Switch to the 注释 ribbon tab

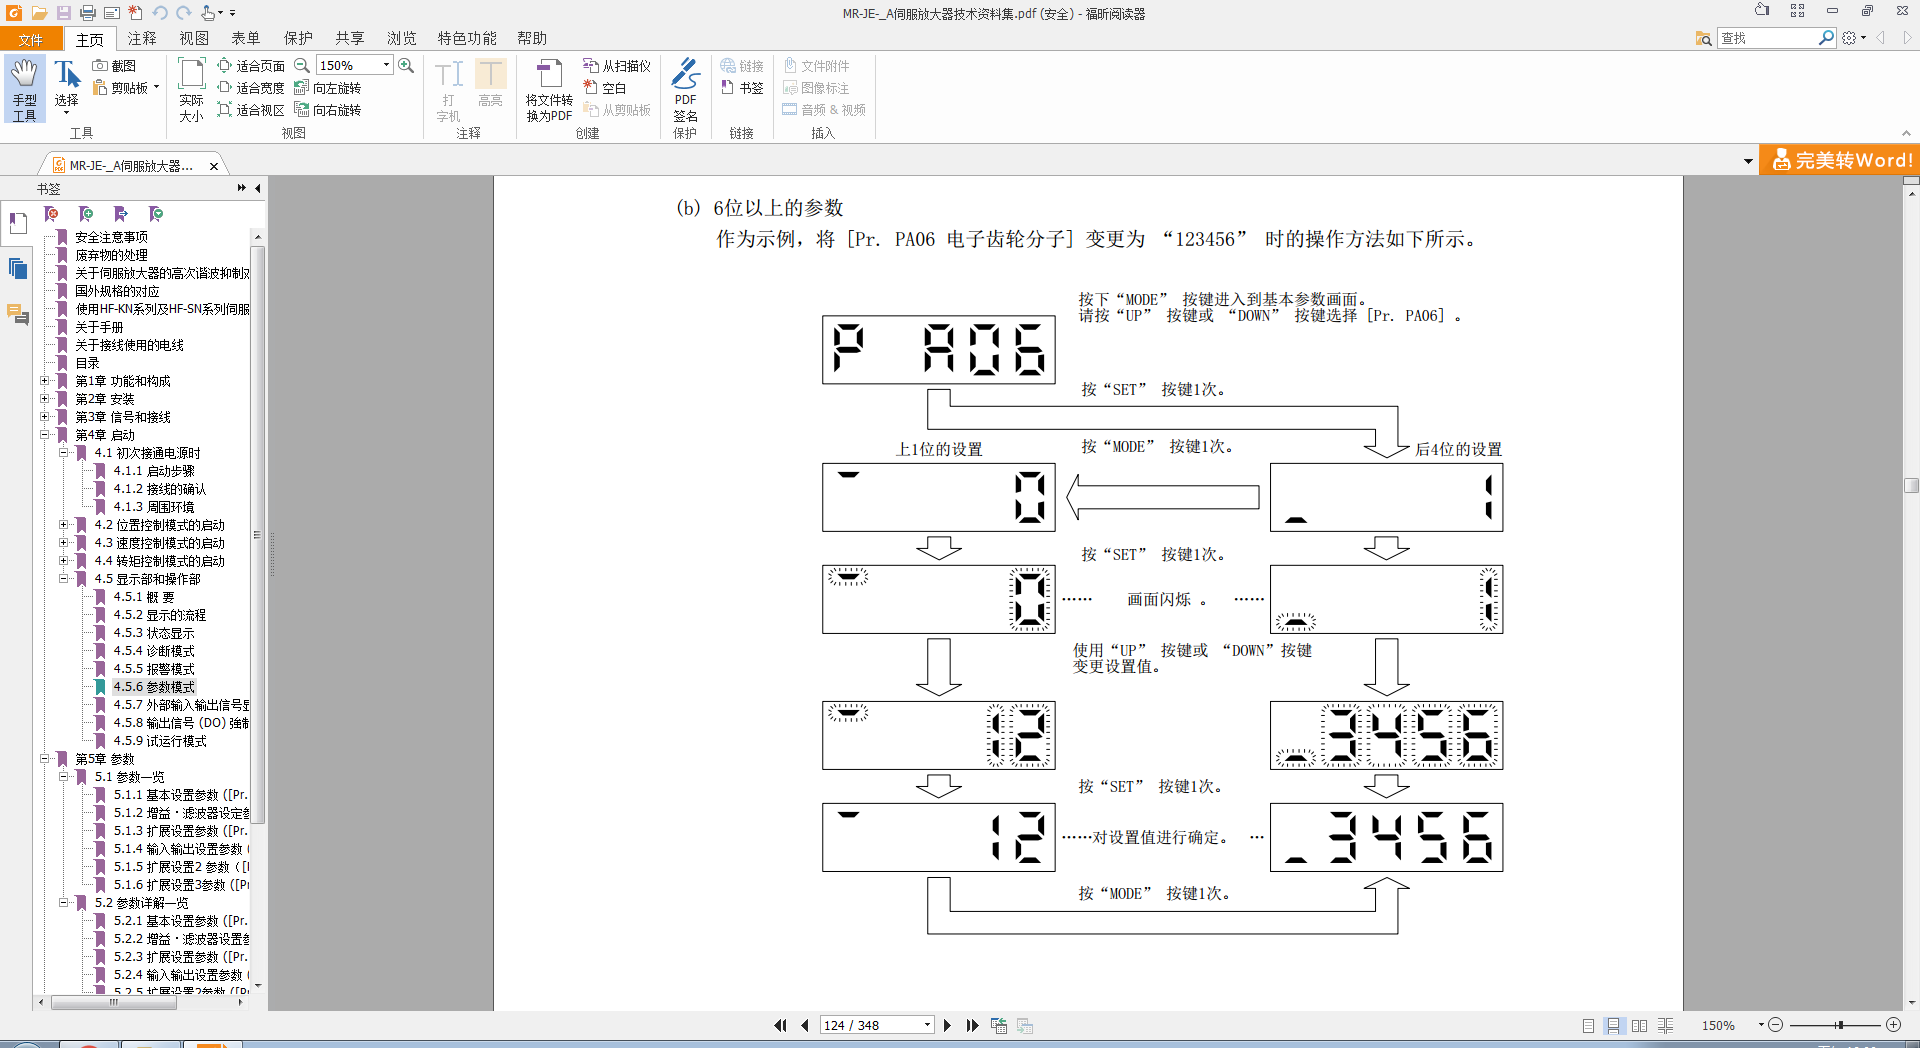[142, 38]
